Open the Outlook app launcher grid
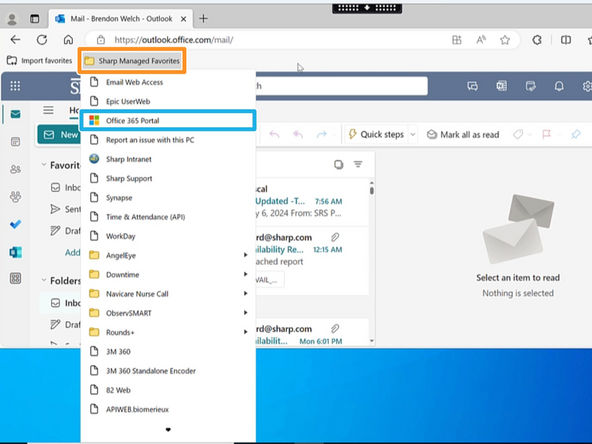 coord(15,86)
